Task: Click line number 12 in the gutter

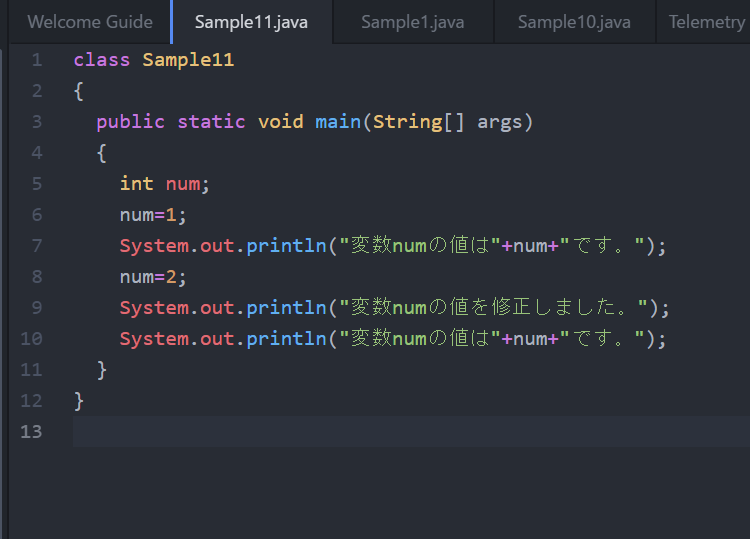Action: [32, 401]
